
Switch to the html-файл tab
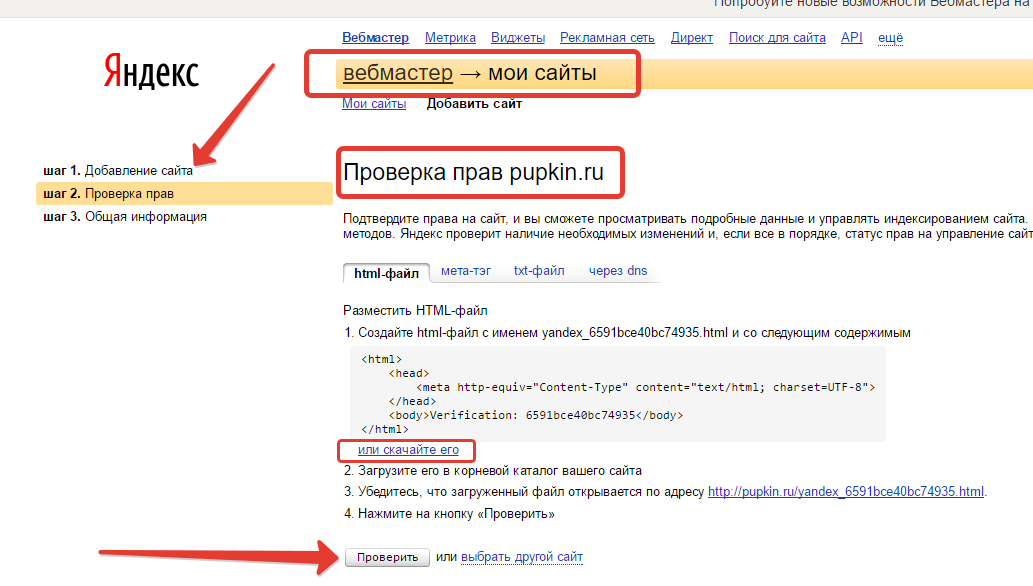pyautogui.click(x=386, y=273)
